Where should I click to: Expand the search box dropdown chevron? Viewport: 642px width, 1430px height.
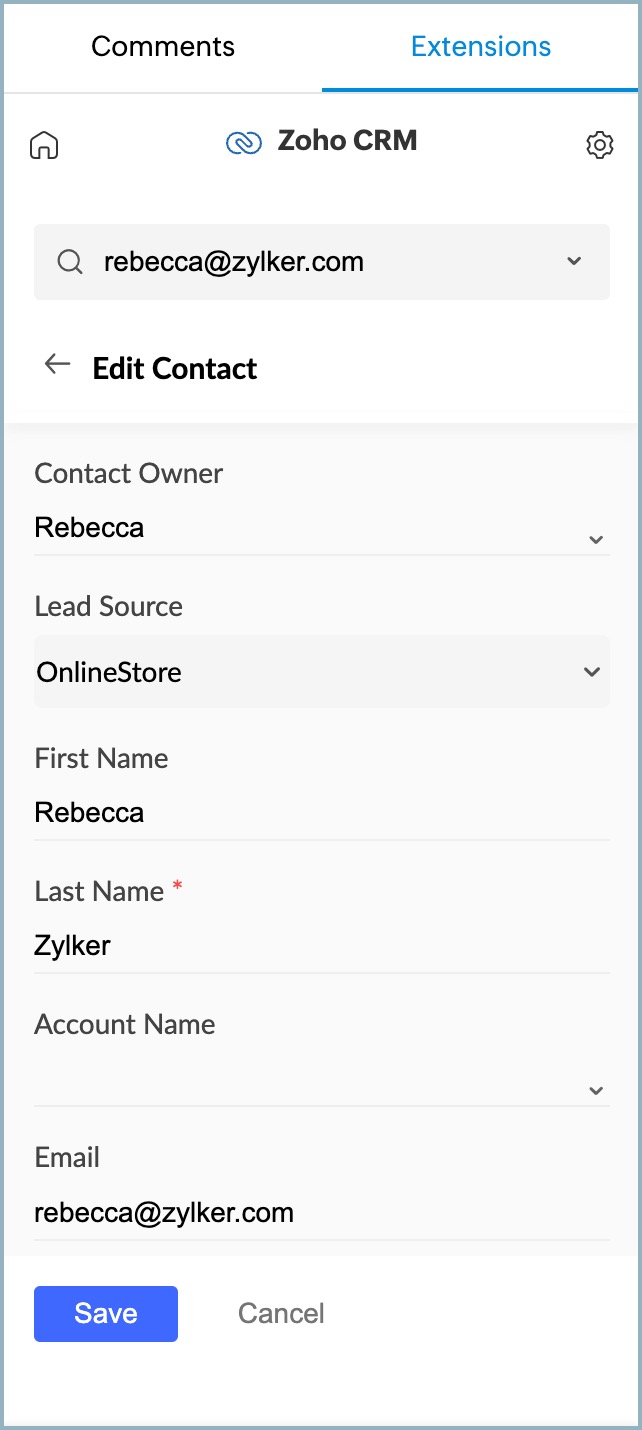click(x=574, y=261)
